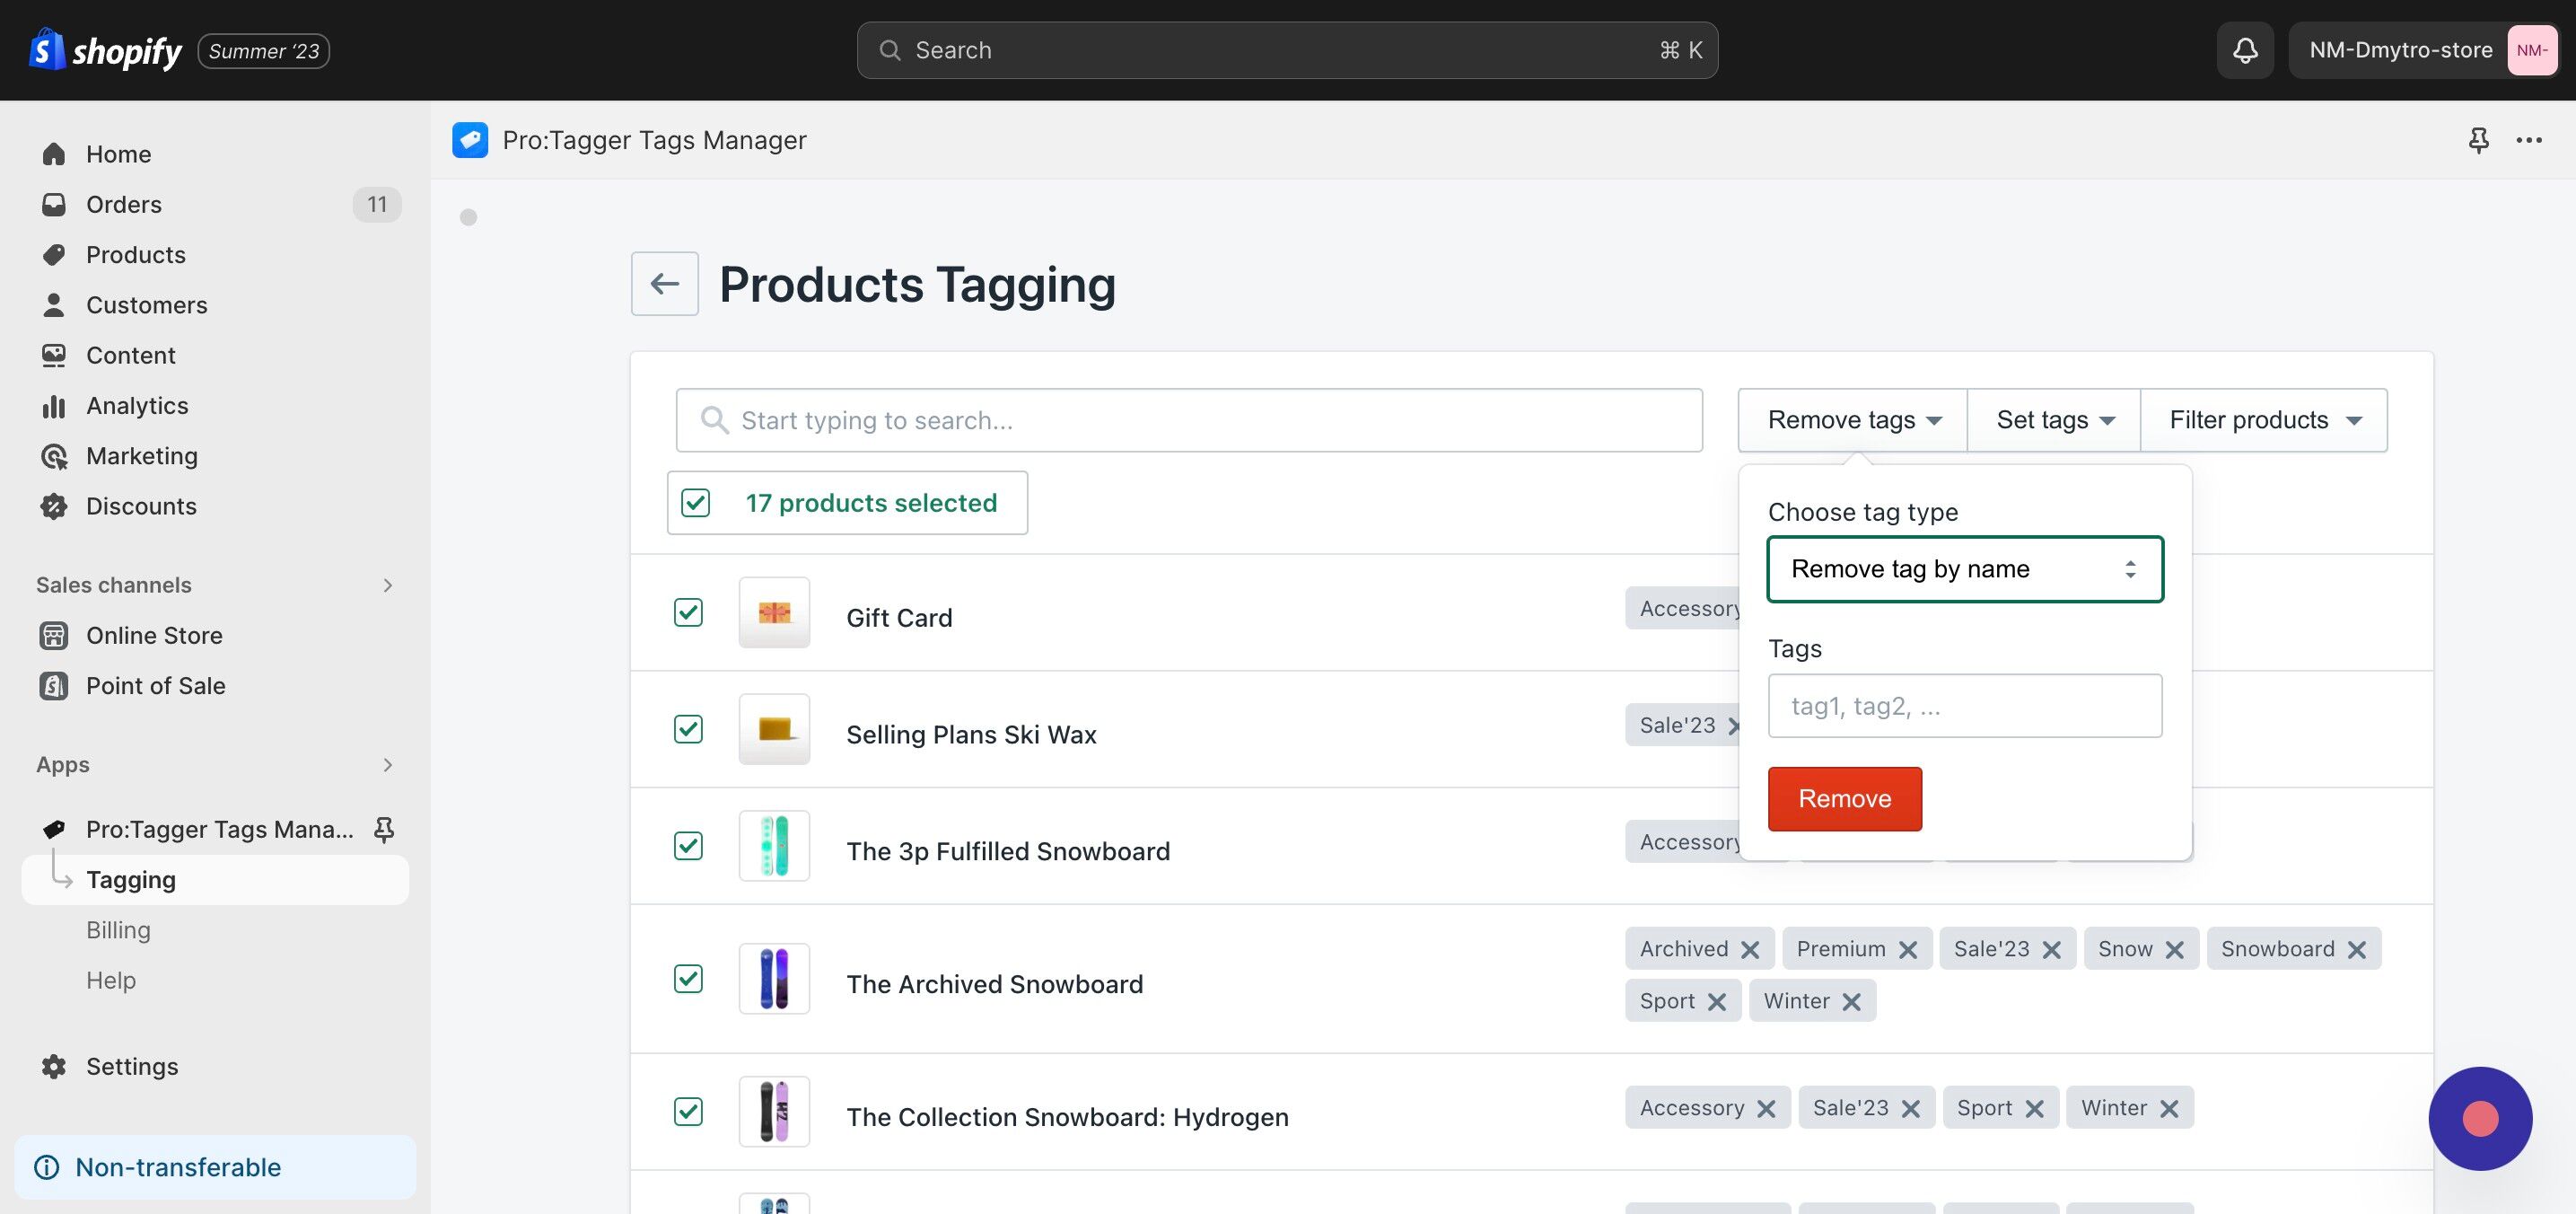Uncheck Collection Snowboard: Hydrogen checkbox
Screen dimensions: 2576x1214
688,1112
